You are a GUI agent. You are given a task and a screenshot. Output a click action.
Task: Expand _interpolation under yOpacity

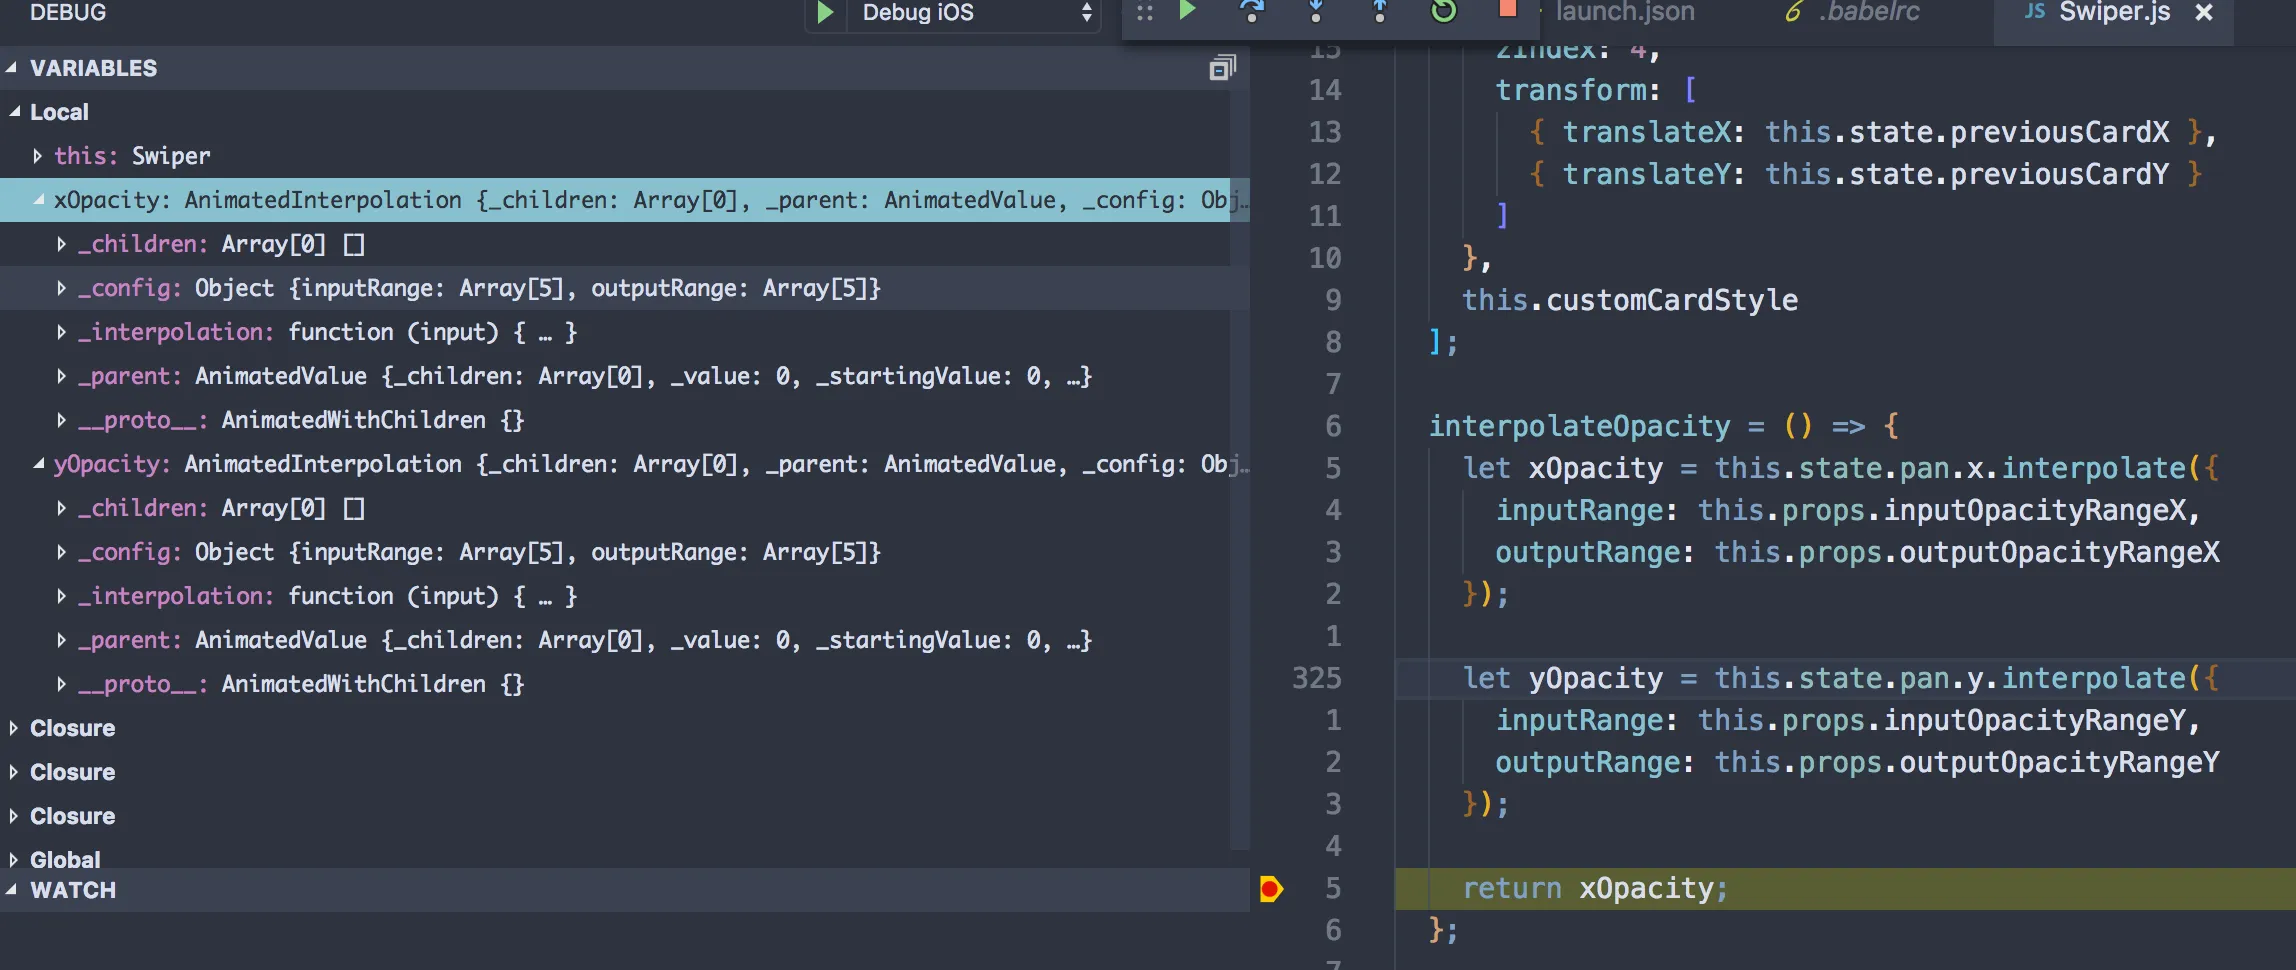point(62,596)
